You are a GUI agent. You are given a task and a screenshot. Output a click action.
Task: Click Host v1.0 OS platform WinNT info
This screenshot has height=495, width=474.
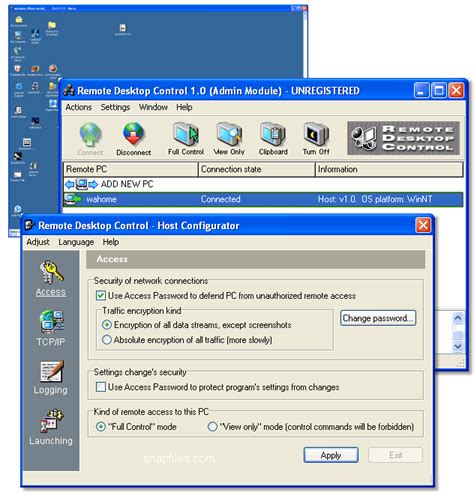[x=375, y=199]
